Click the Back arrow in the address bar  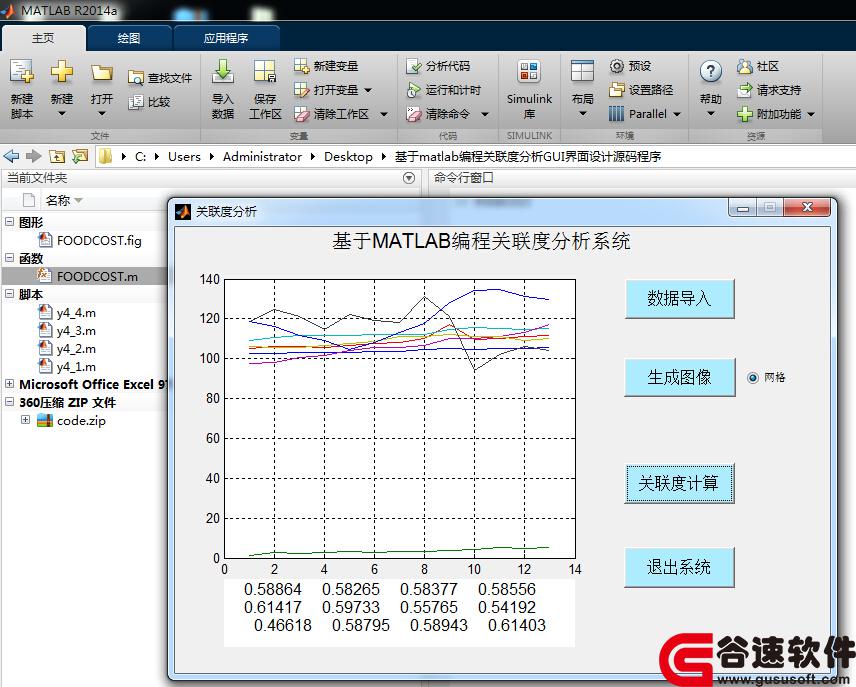pyautogui.click(x=11, y=157)
